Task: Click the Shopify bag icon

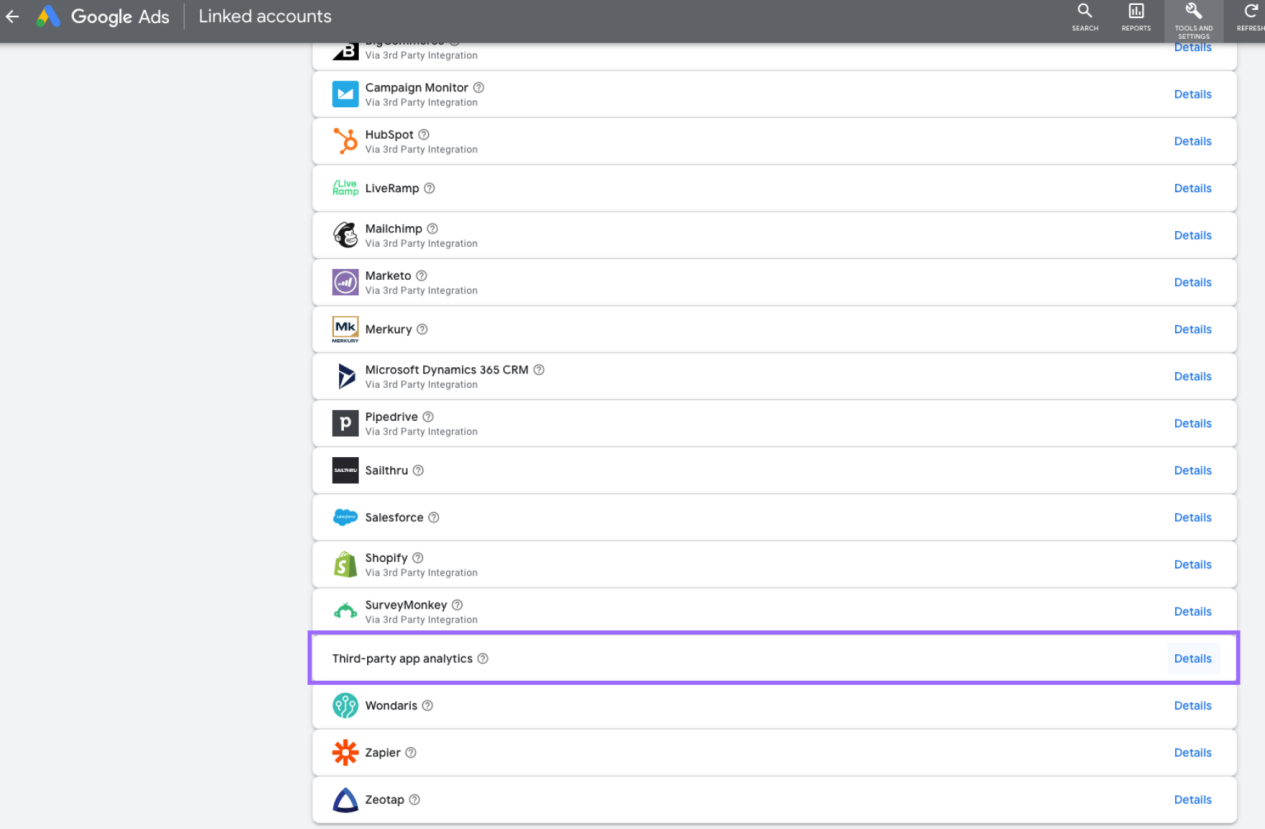Action: click(x=345, y=564)
